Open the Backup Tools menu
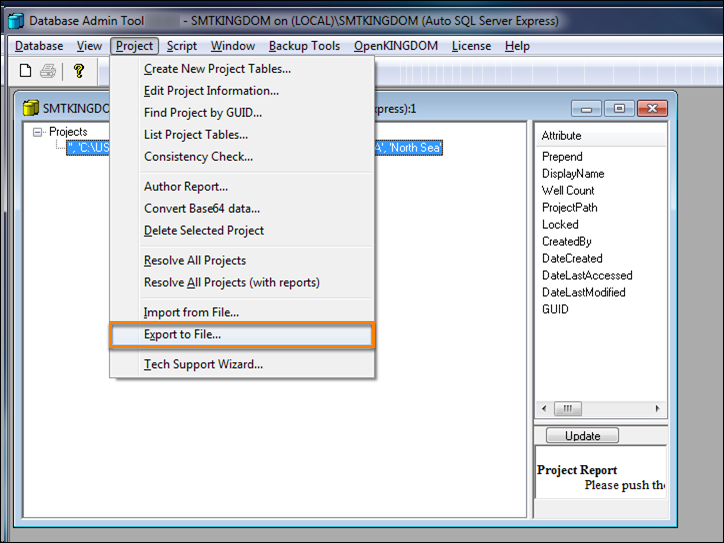 (304, 46)
